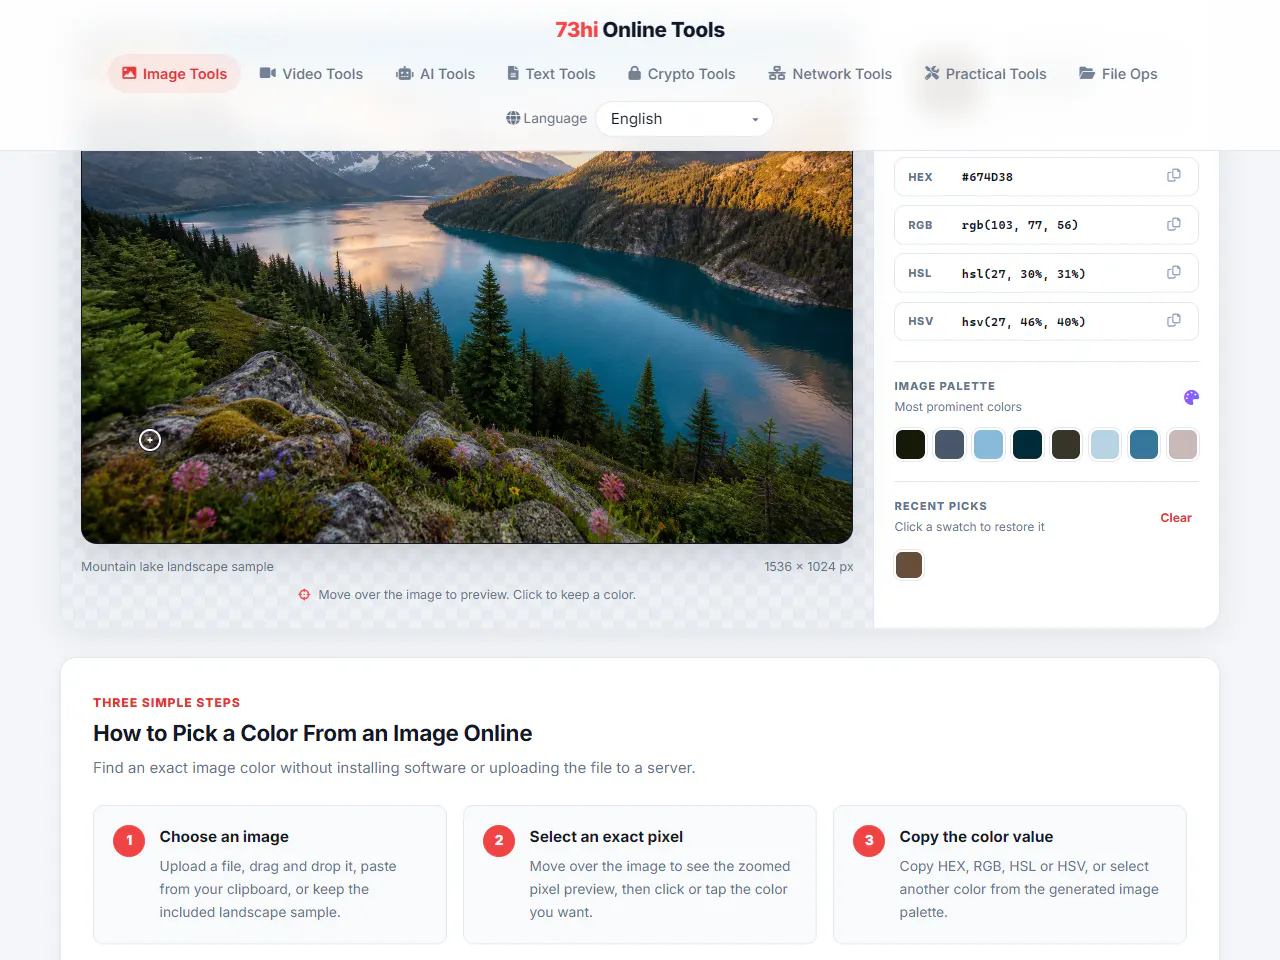
Task: Select the pinkish beige palette swatch
Action: coord(1183,444)
